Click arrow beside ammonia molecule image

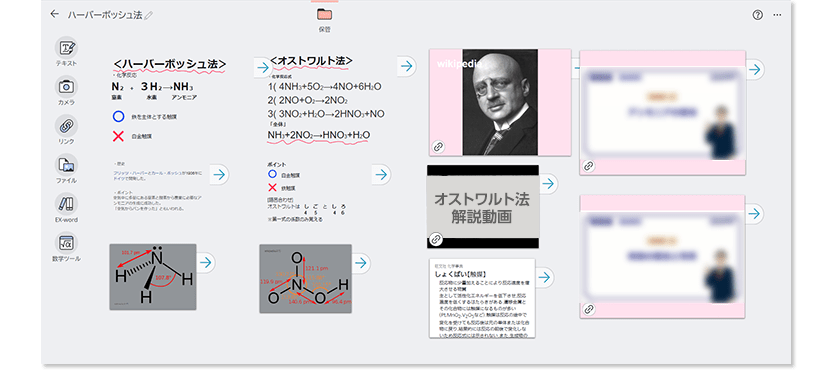coord(205,262)
